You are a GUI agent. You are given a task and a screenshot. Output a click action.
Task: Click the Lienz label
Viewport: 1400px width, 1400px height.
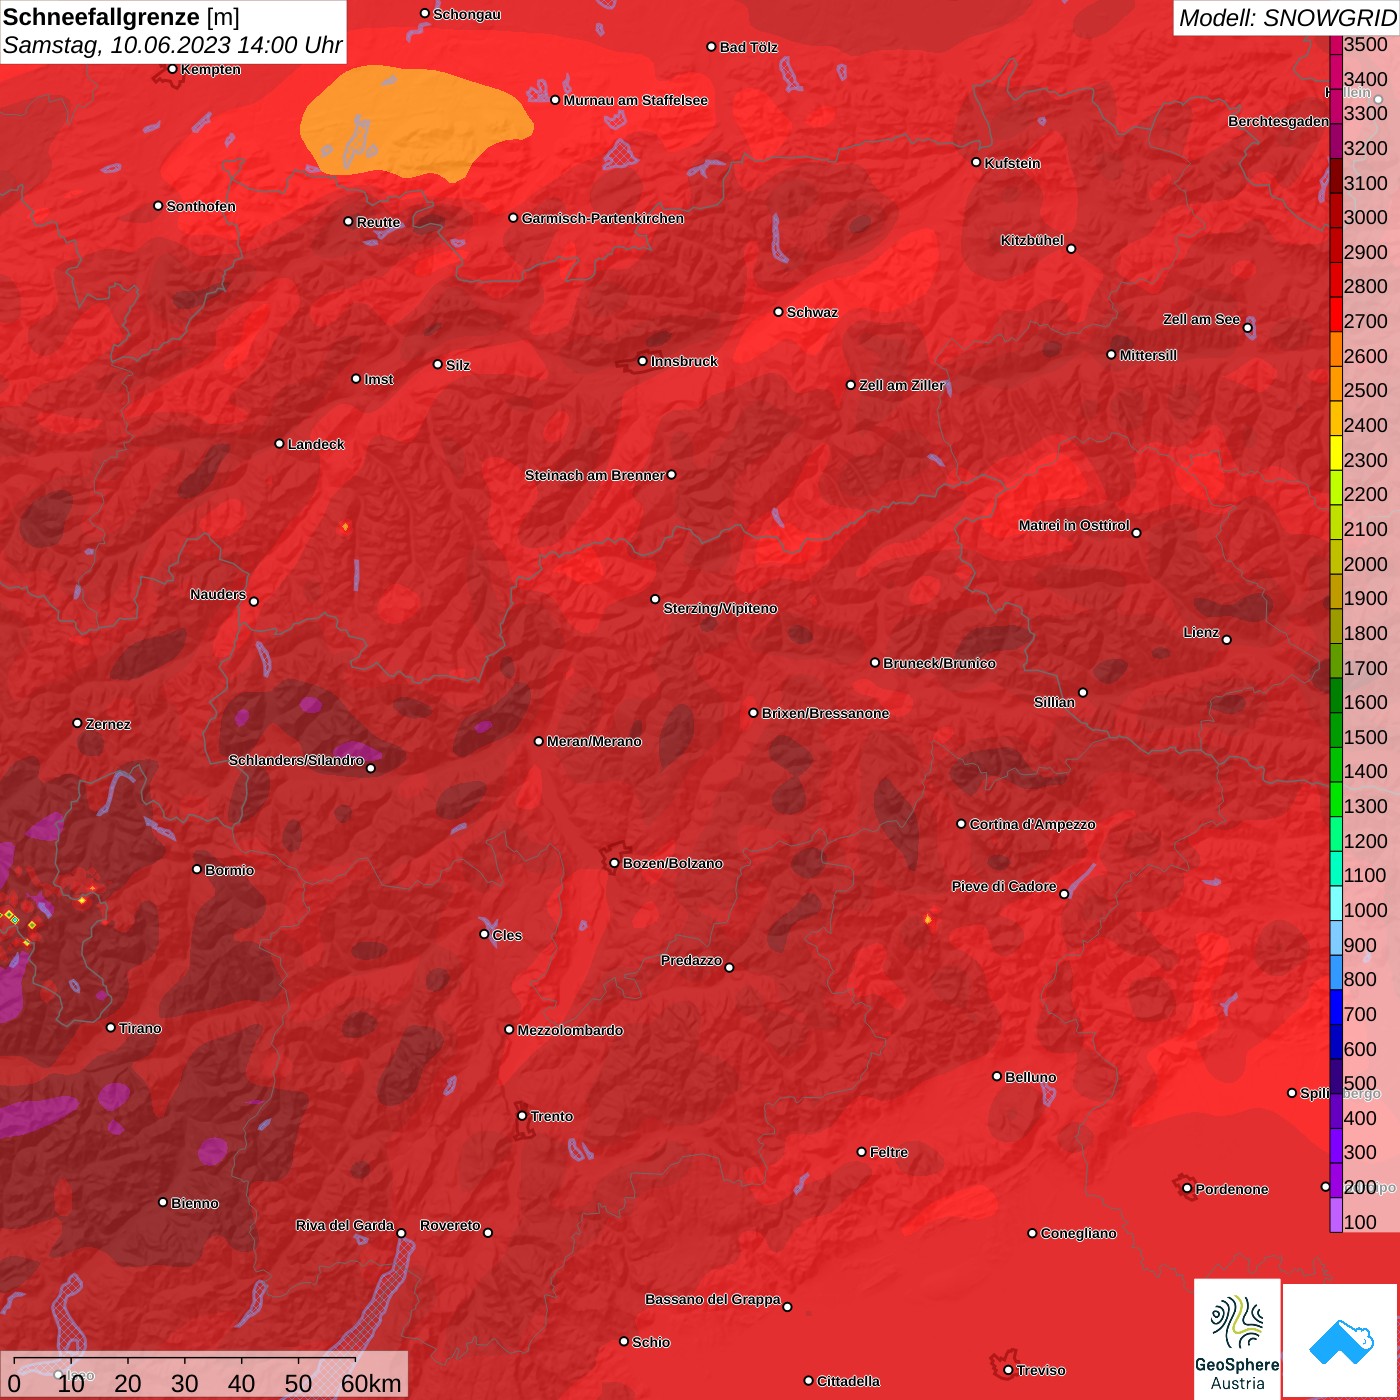(x=1201, y=632)
